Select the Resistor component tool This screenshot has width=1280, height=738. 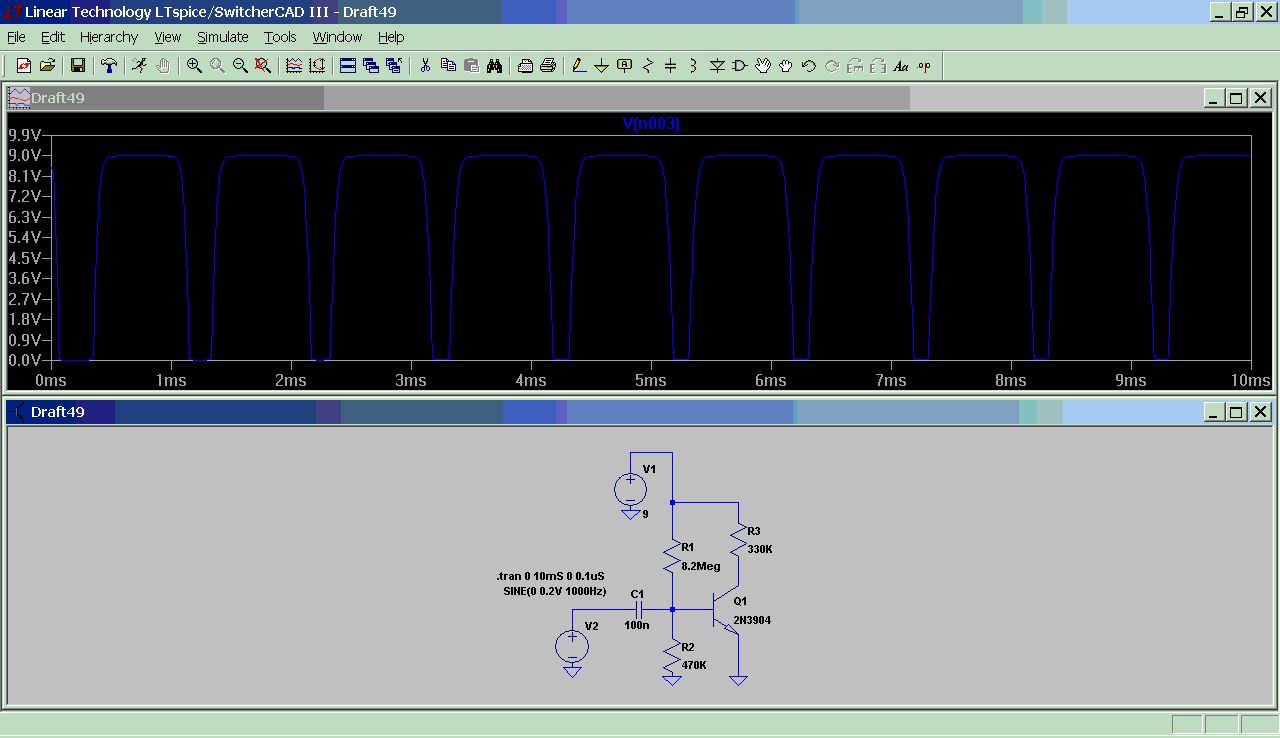click(x=648, y=66)
